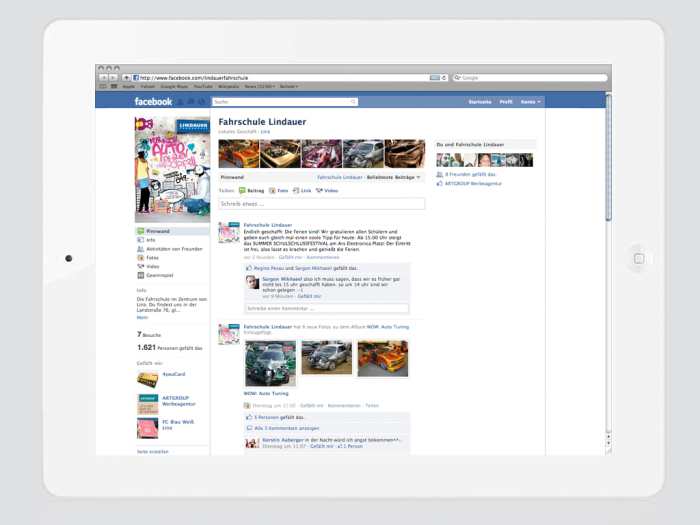Go to Profil in Facebook header
700x525 pixels.
[506, 102]
